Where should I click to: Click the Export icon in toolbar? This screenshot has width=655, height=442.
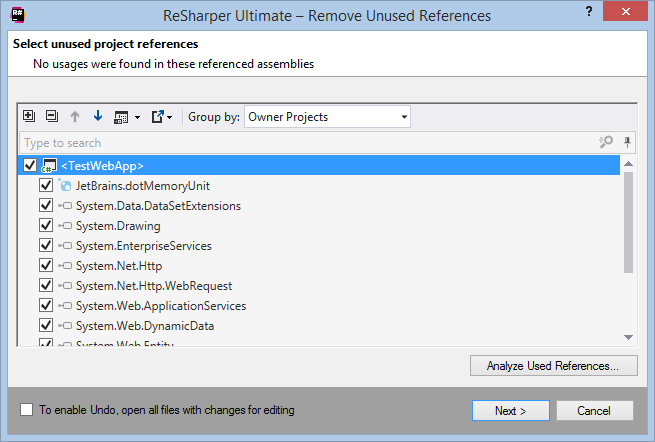[x=157, y=117]
